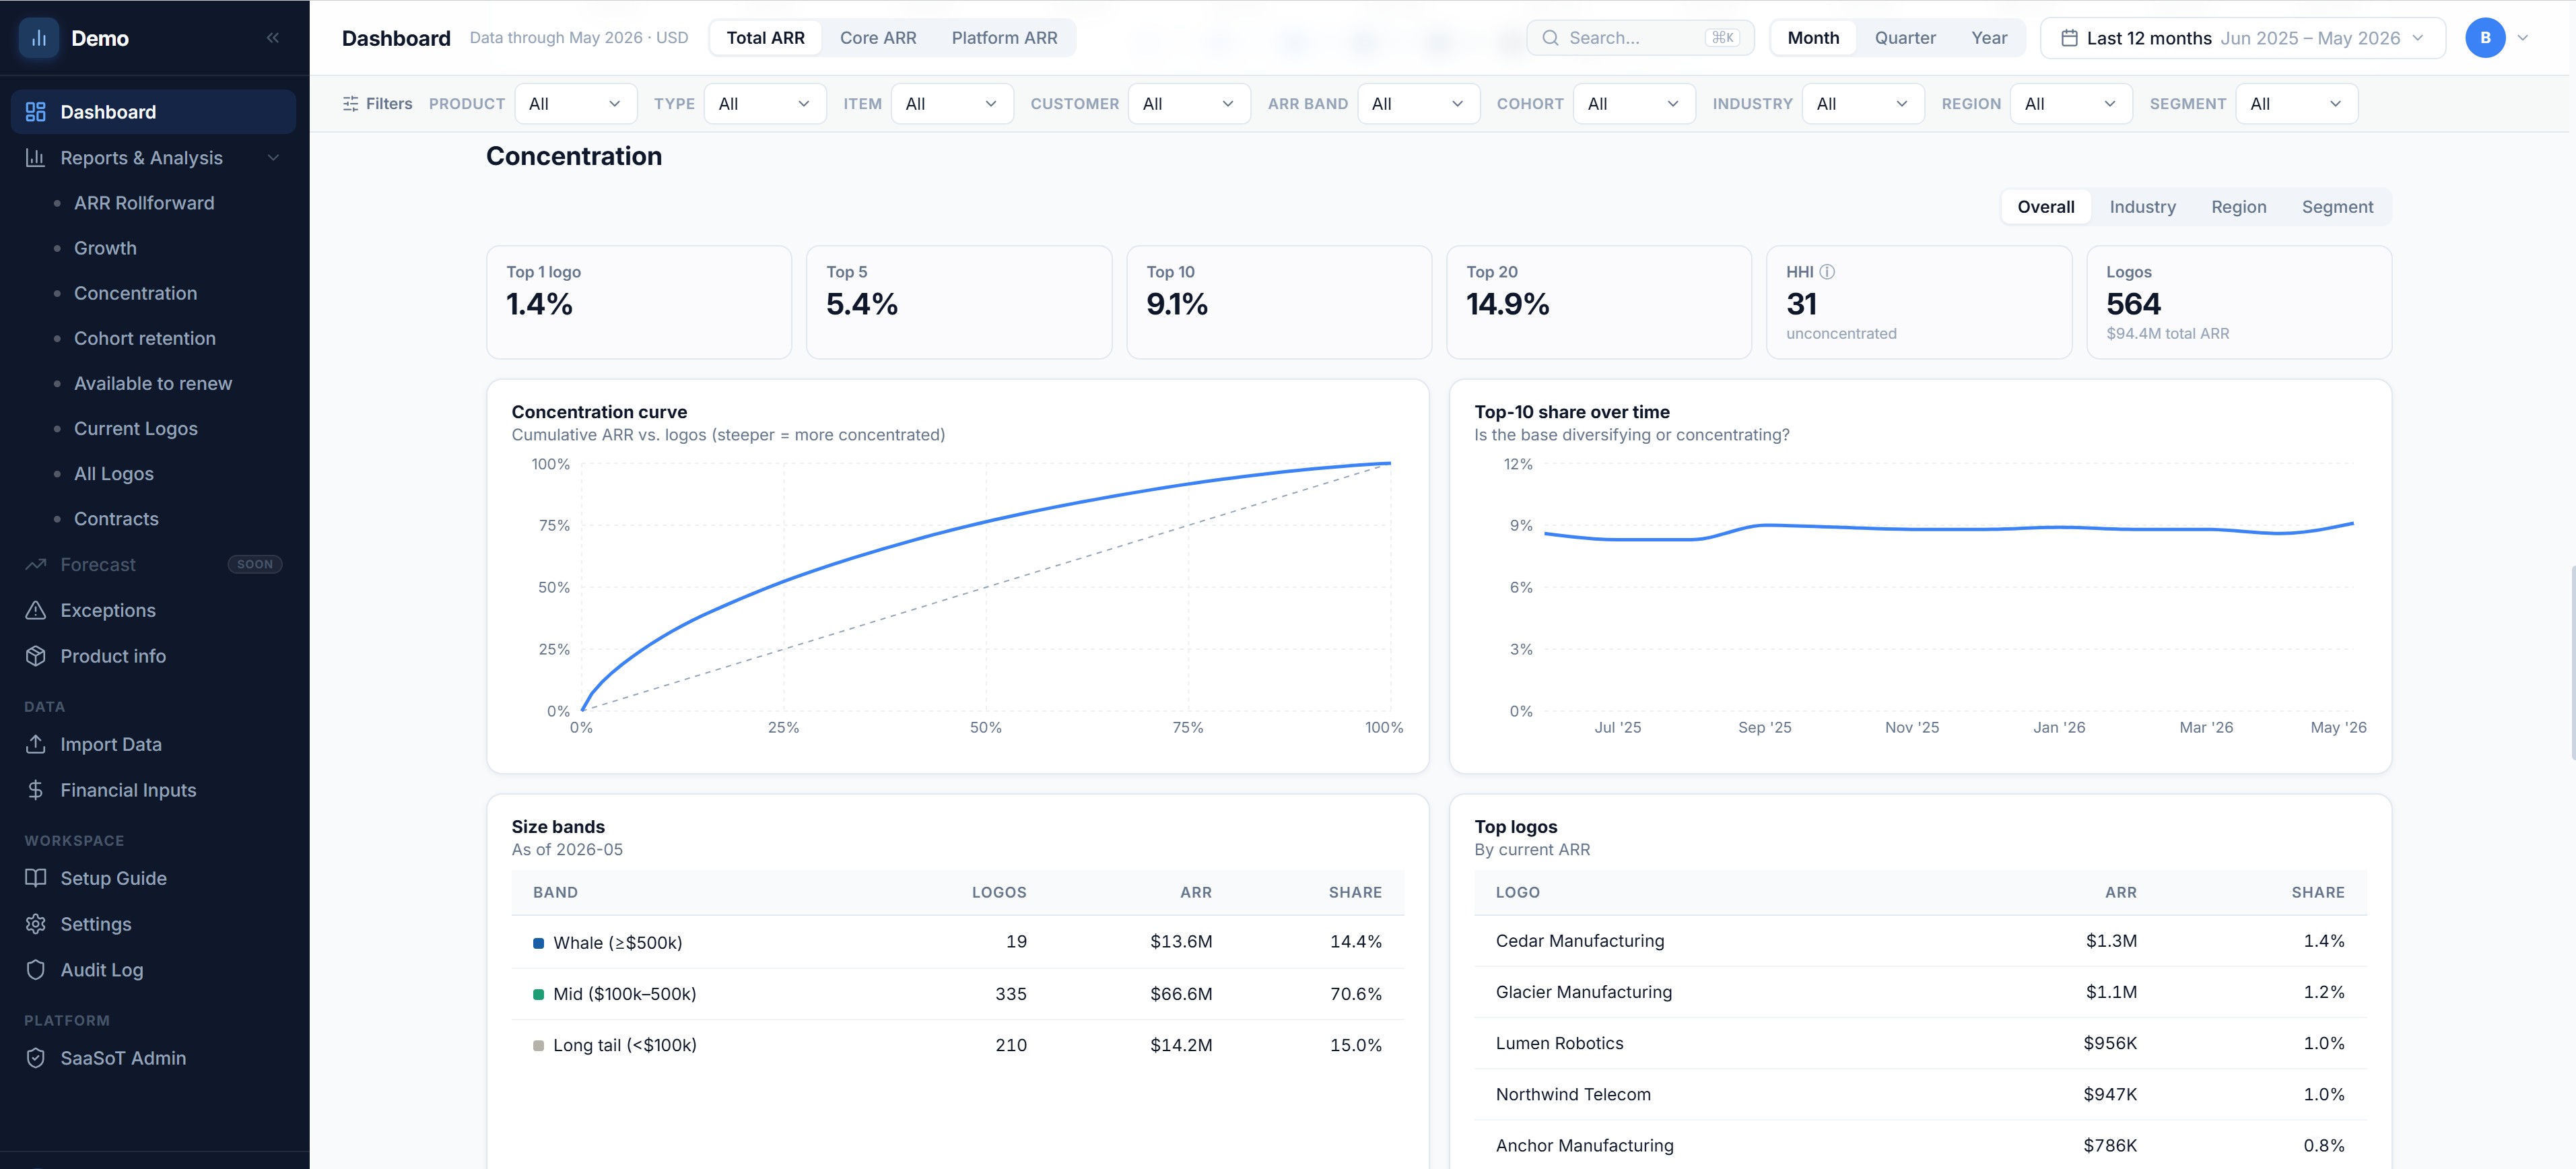Click the Forecast trend arrow icon

click(x=36, y=564)
